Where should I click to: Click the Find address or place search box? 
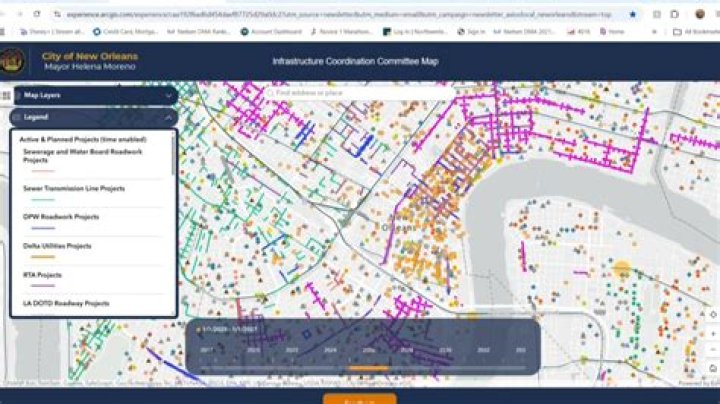[x=359, y=93]
